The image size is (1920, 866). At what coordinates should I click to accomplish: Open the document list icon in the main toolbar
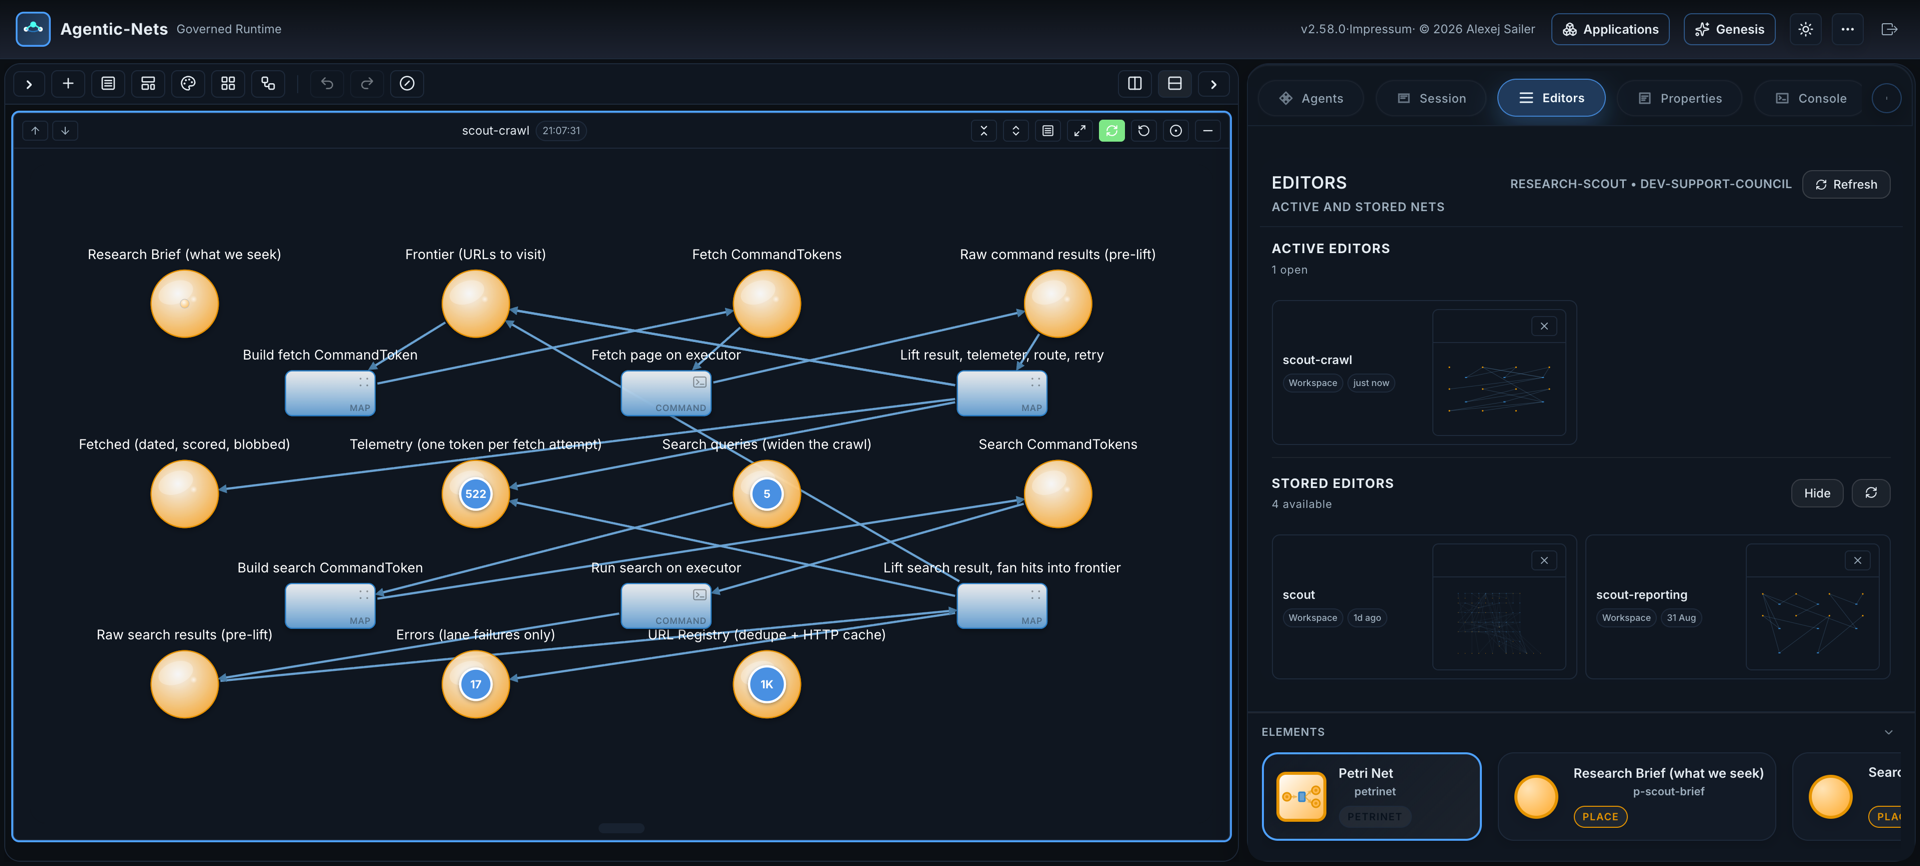108,84
